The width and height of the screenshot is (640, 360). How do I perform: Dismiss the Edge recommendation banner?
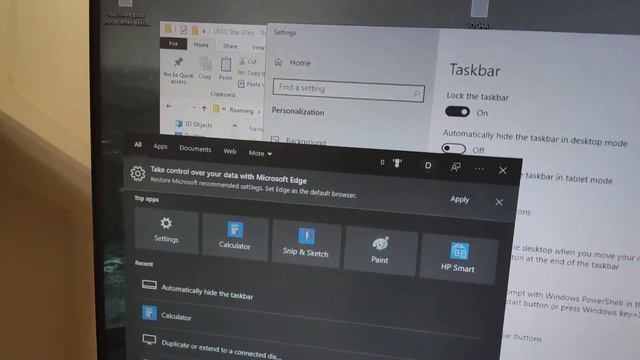coord(499,202)
